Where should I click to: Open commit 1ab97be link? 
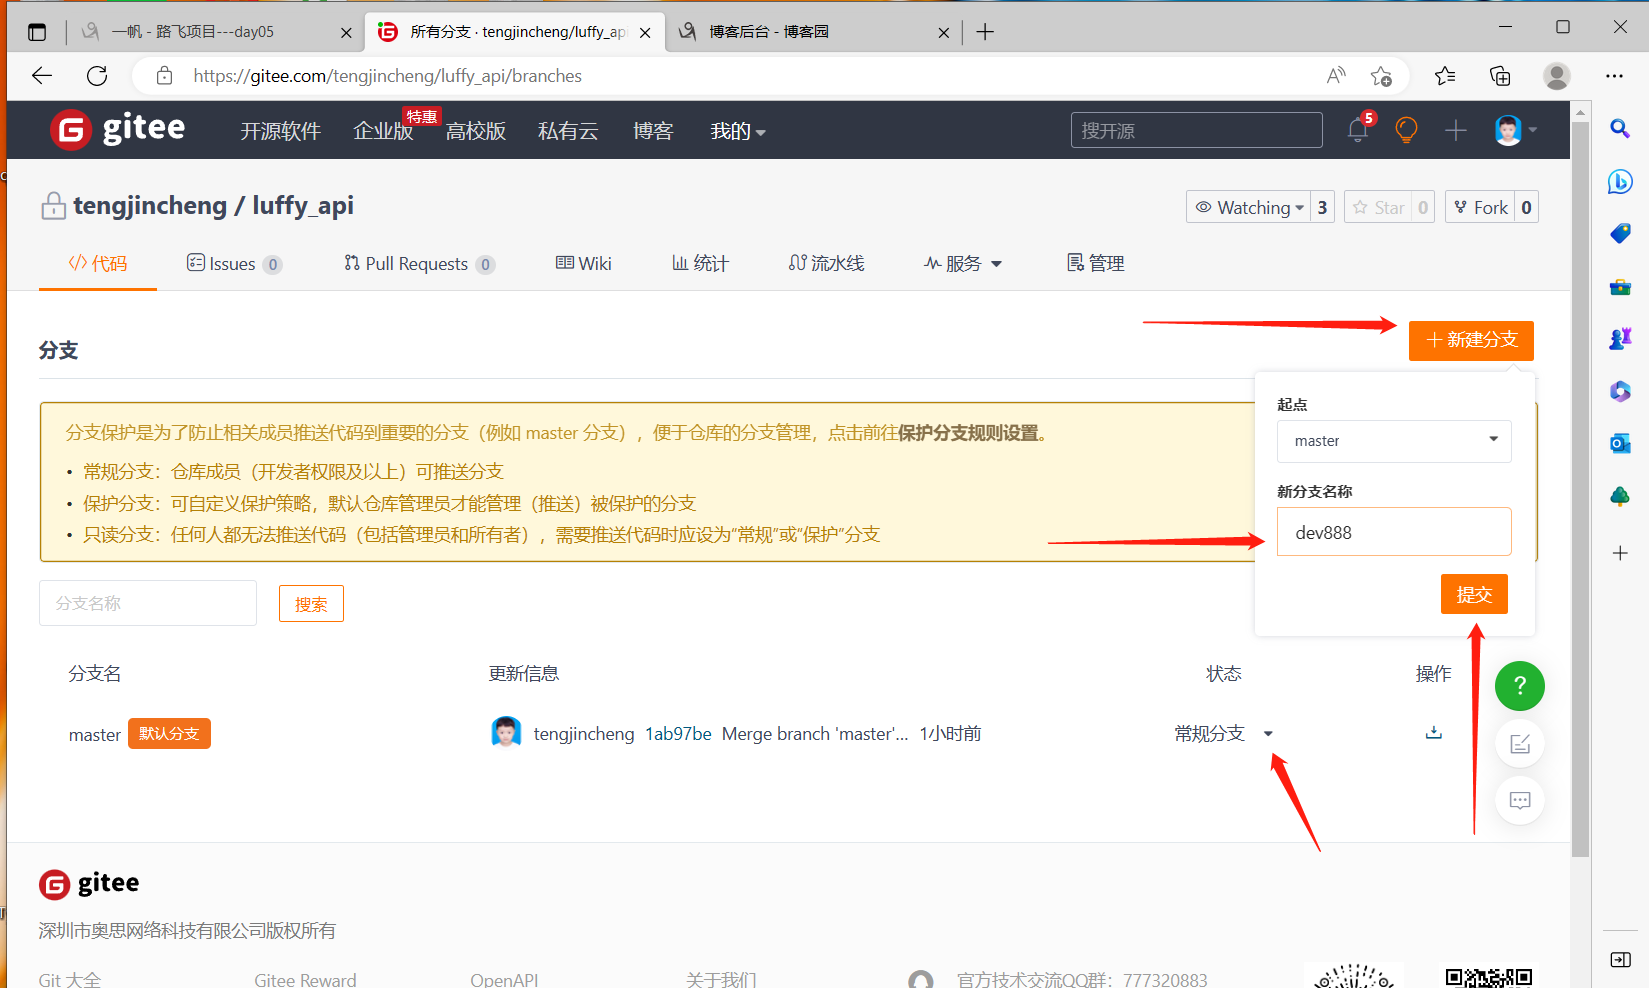click(678, 734)
